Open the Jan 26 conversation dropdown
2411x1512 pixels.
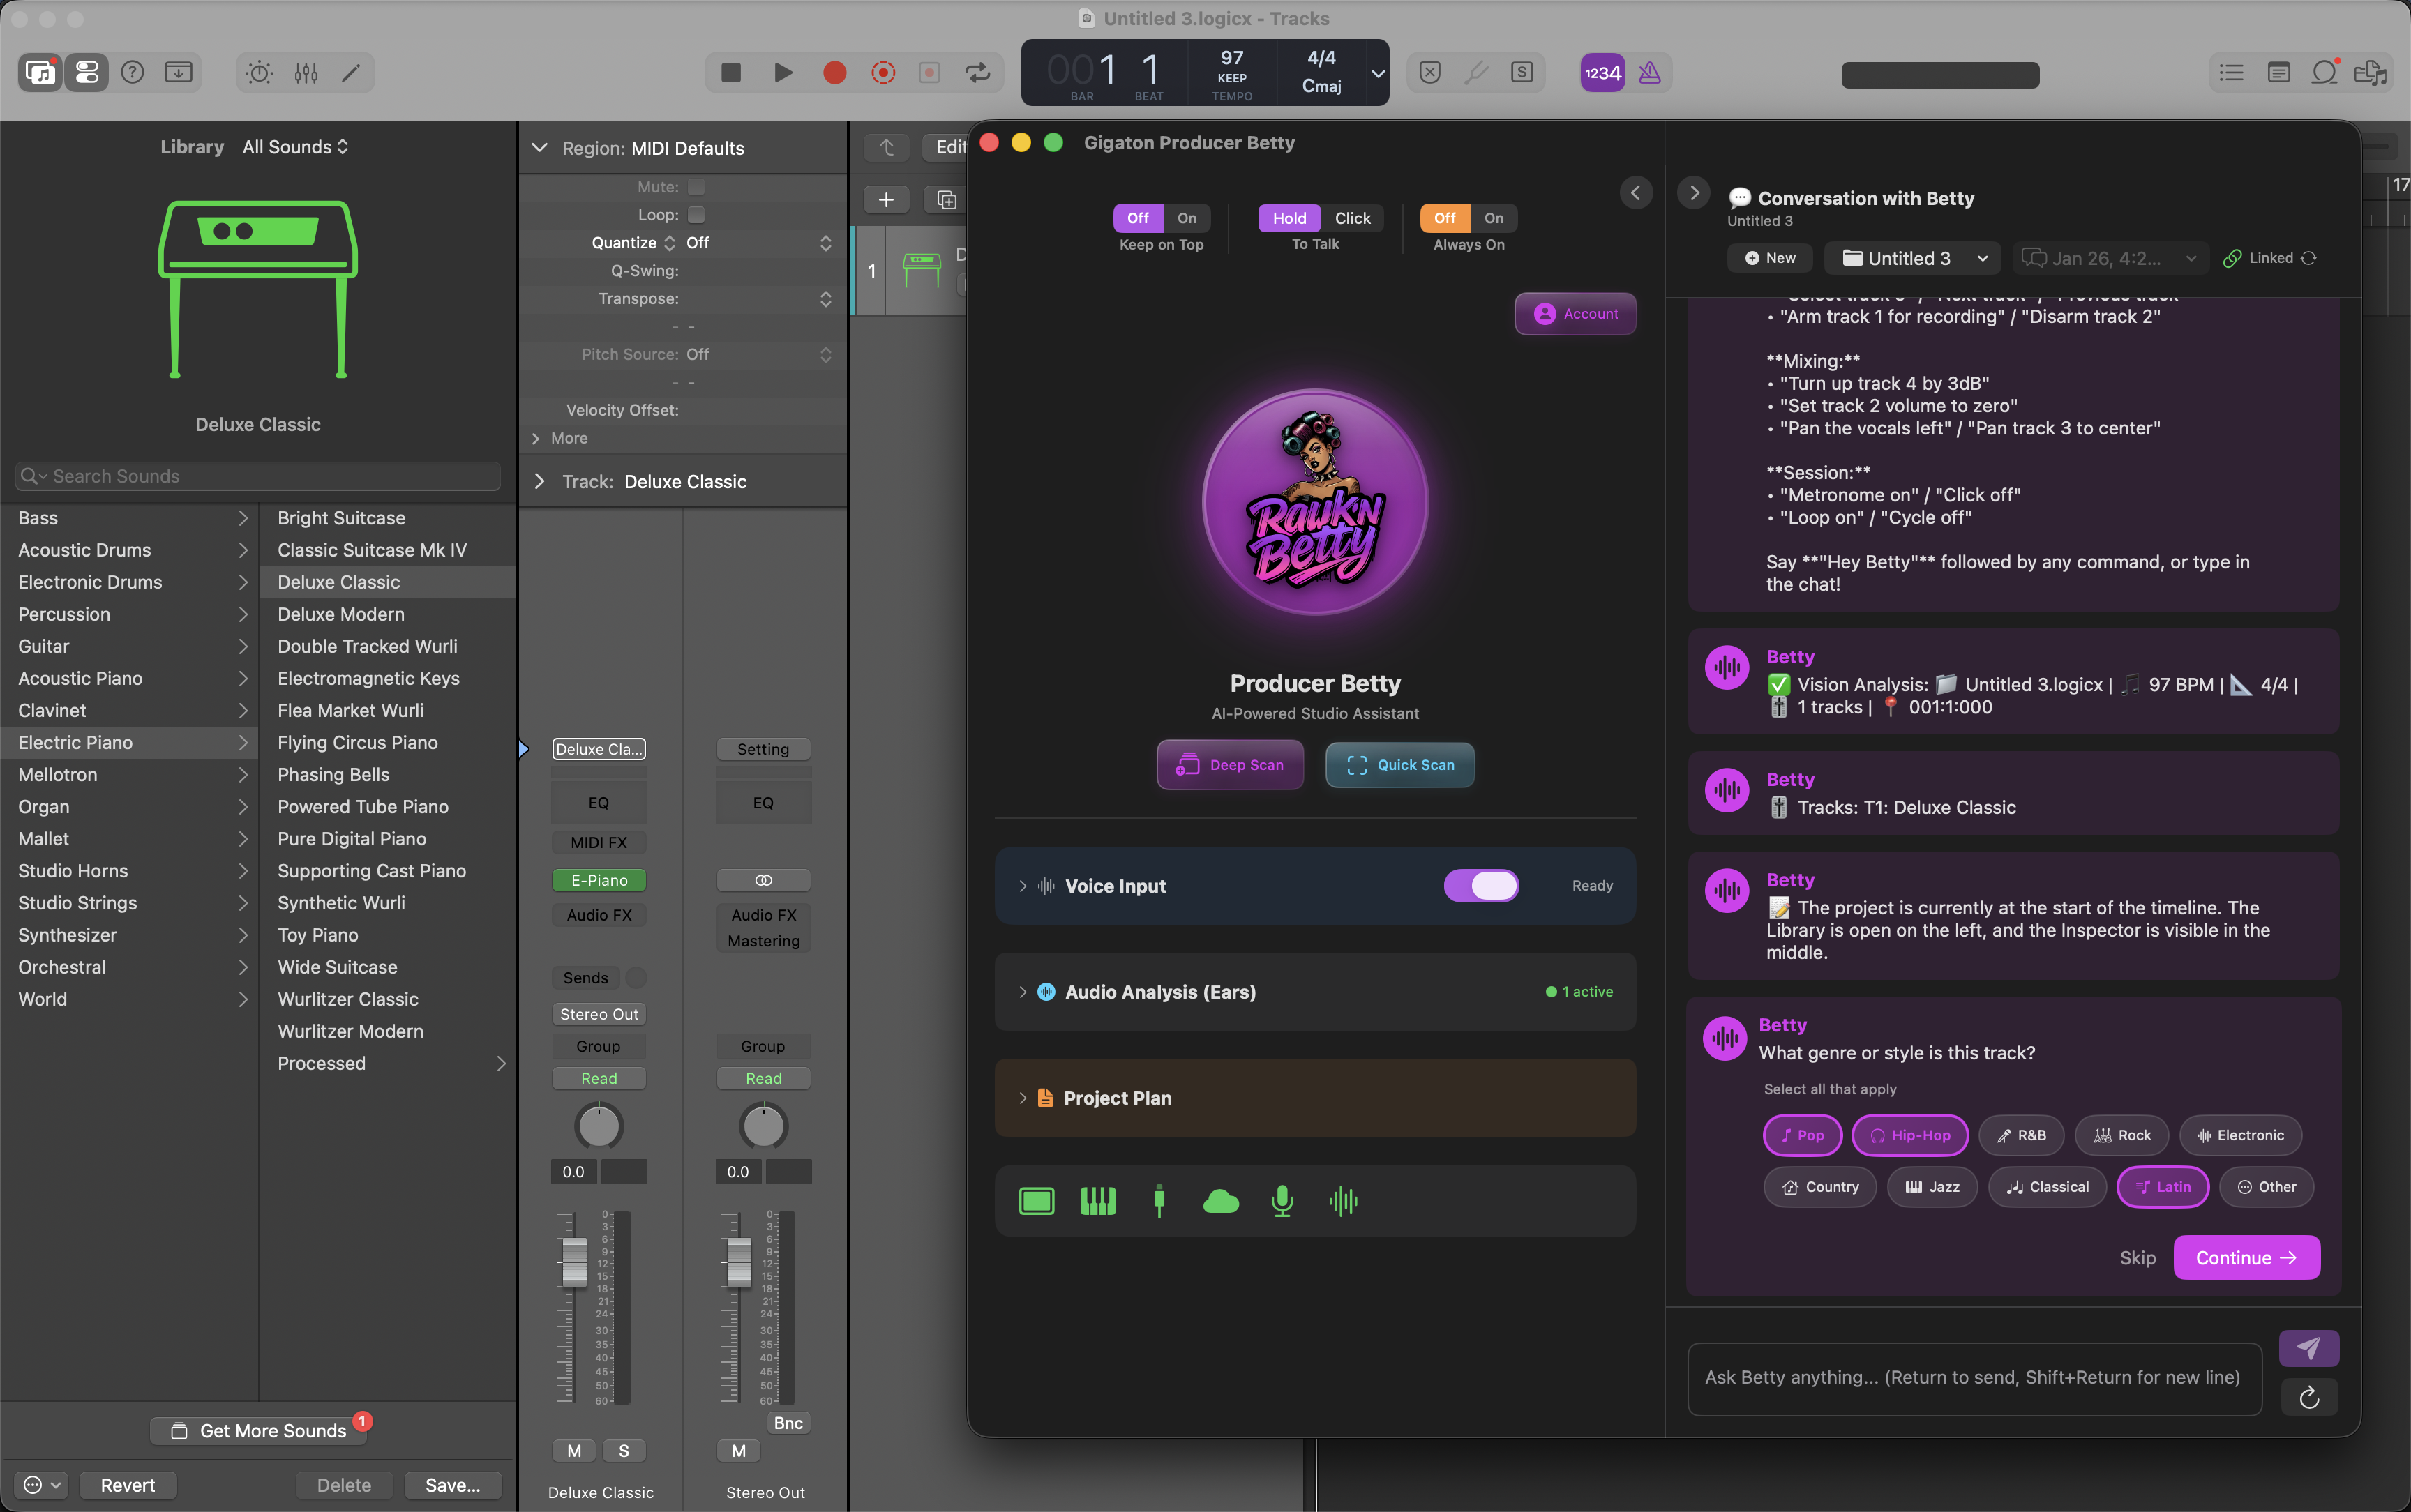point(2110,258)
